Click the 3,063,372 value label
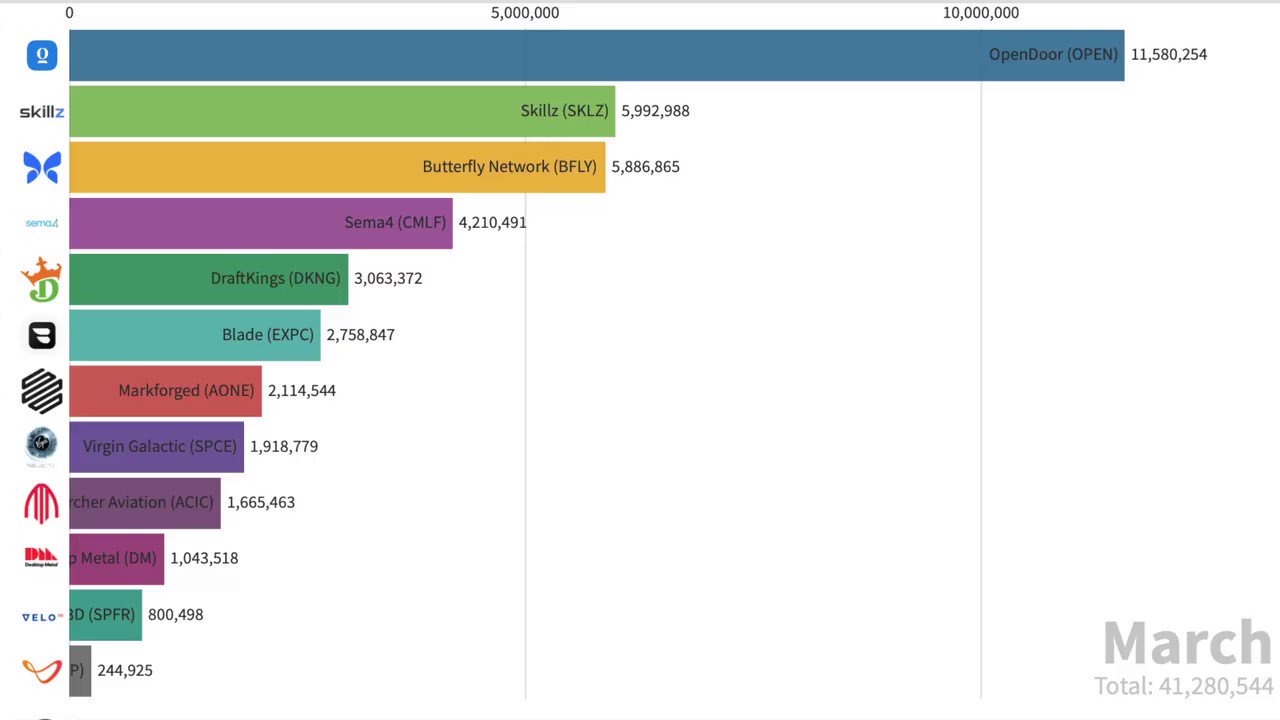This screenshot has height=720, width=1280. (x=388, y=279)
